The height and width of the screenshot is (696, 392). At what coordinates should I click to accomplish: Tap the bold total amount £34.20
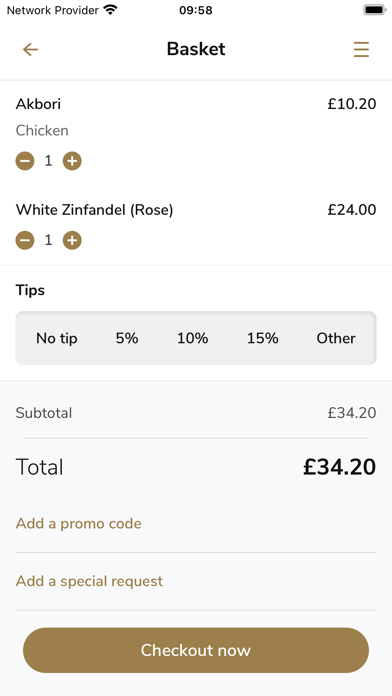(x=340, y=467)
